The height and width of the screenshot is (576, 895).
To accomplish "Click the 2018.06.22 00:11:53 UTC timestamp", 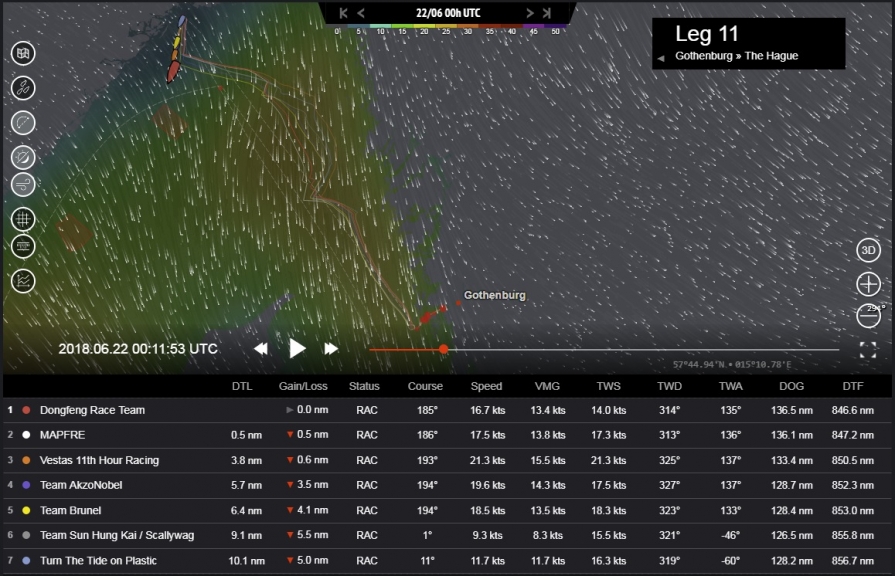I will 138,349.
